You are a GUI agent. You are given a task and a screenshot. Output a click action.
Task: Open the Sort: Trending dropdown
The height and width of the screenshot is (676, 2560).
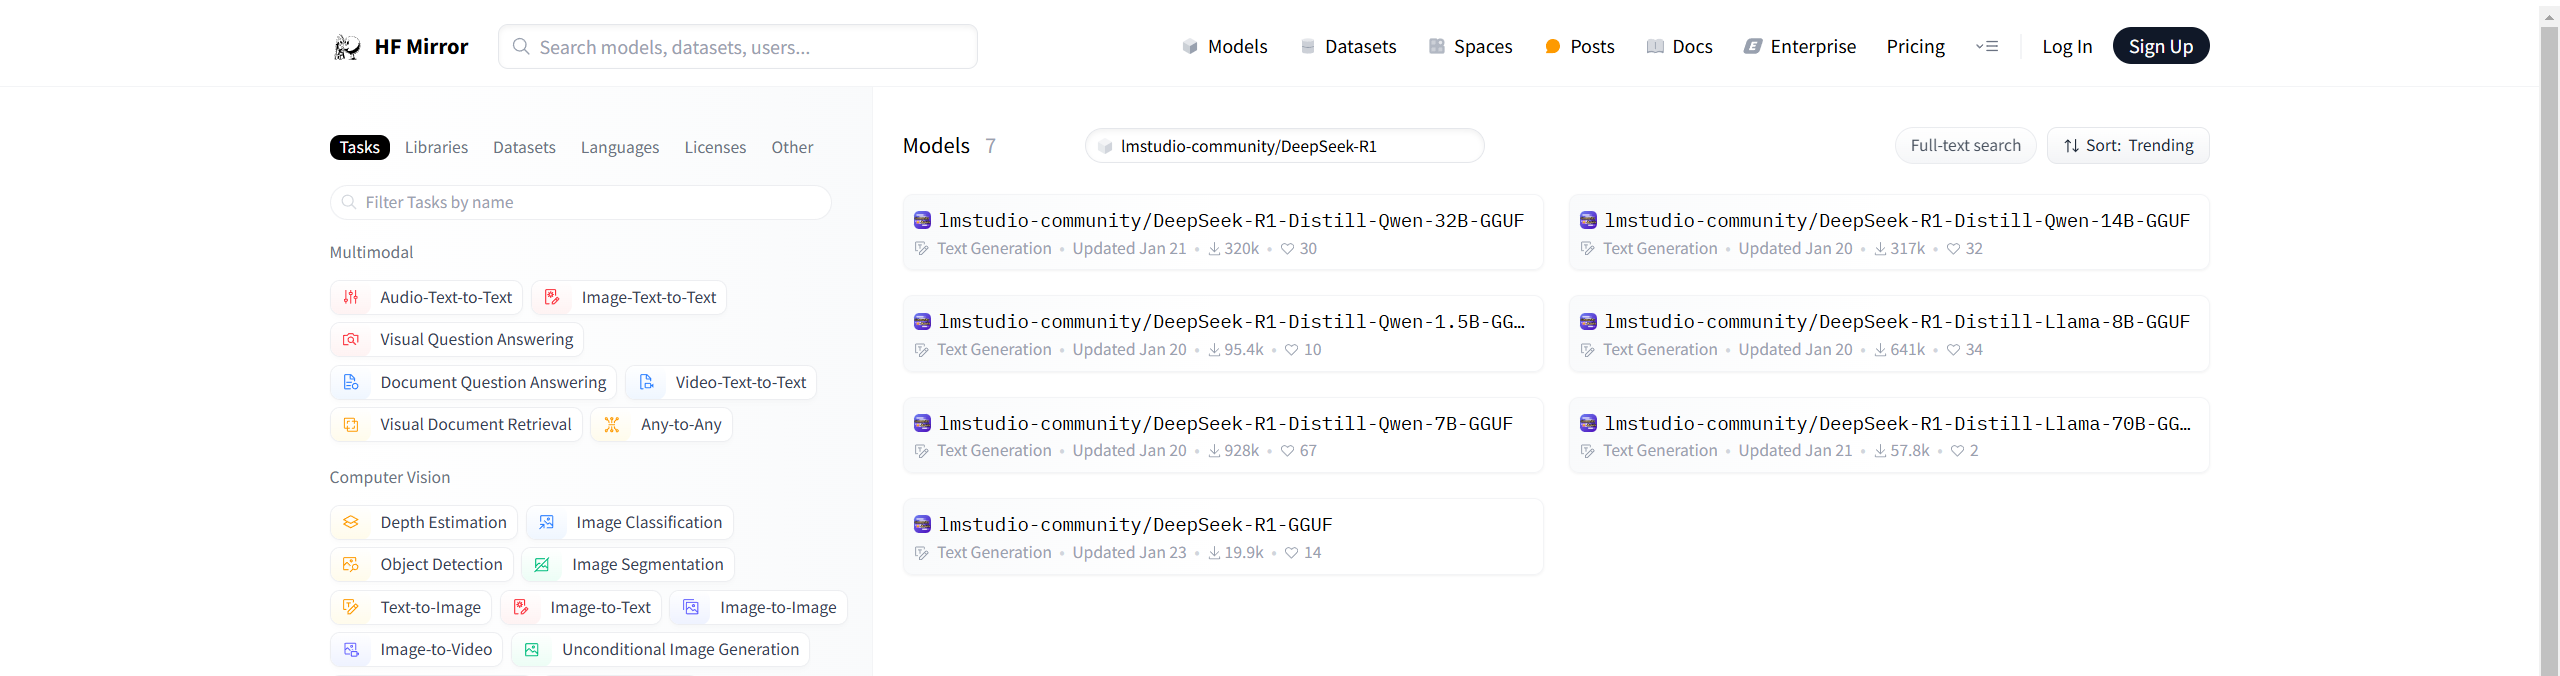pyautogui.click(x=2128, y=146)
